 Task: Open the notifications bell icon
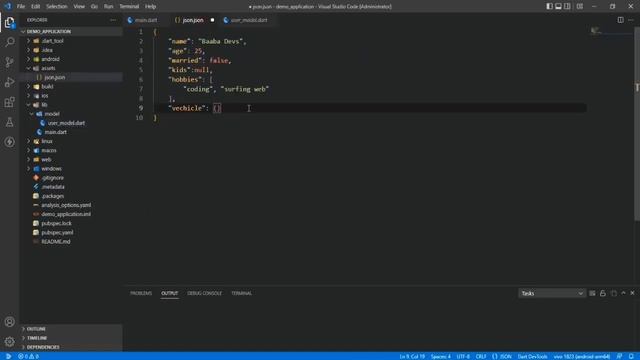pyautogui.click(x=631, y=356)
